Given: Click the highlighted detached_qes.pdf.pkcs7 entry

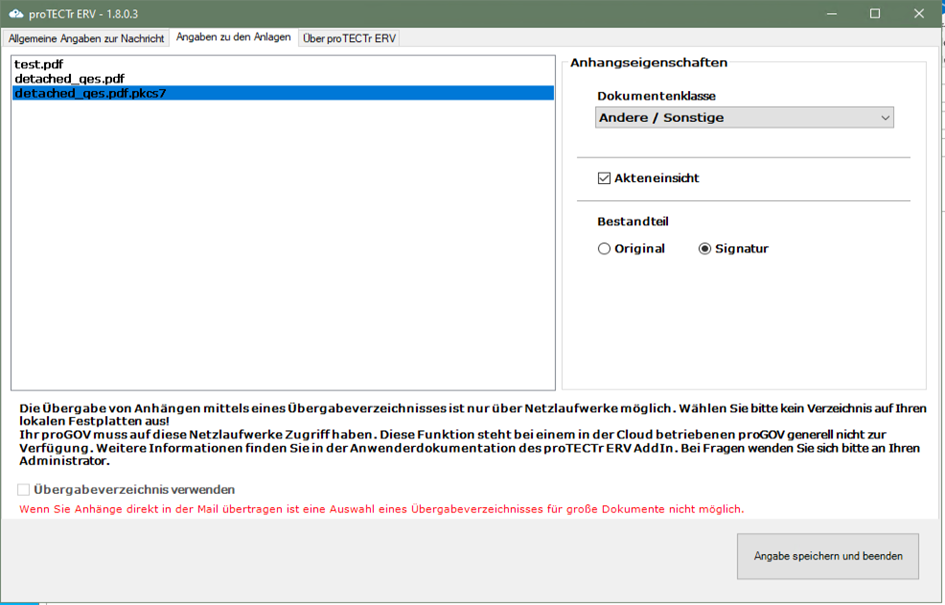Looking at the screenshot, I should [89, 93].
